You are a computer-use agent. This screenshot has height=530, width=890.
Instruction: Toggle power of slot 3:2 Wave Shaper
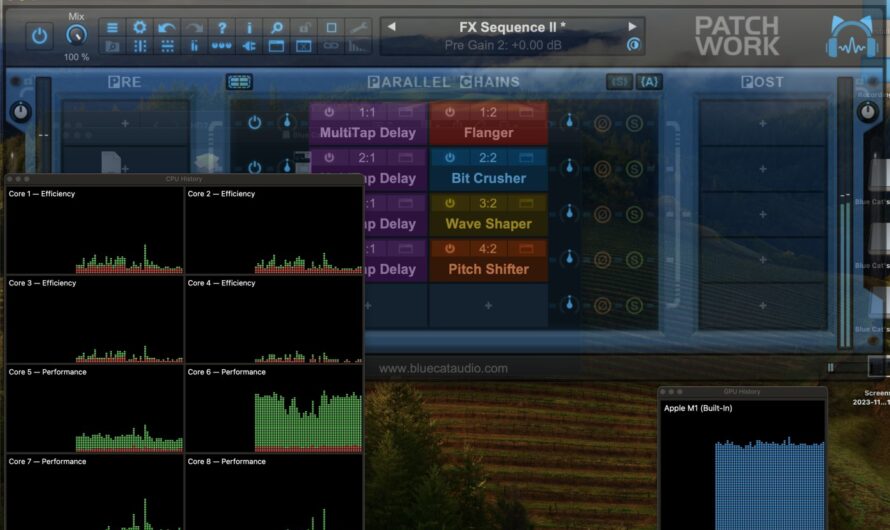click(x=450, y=203)
